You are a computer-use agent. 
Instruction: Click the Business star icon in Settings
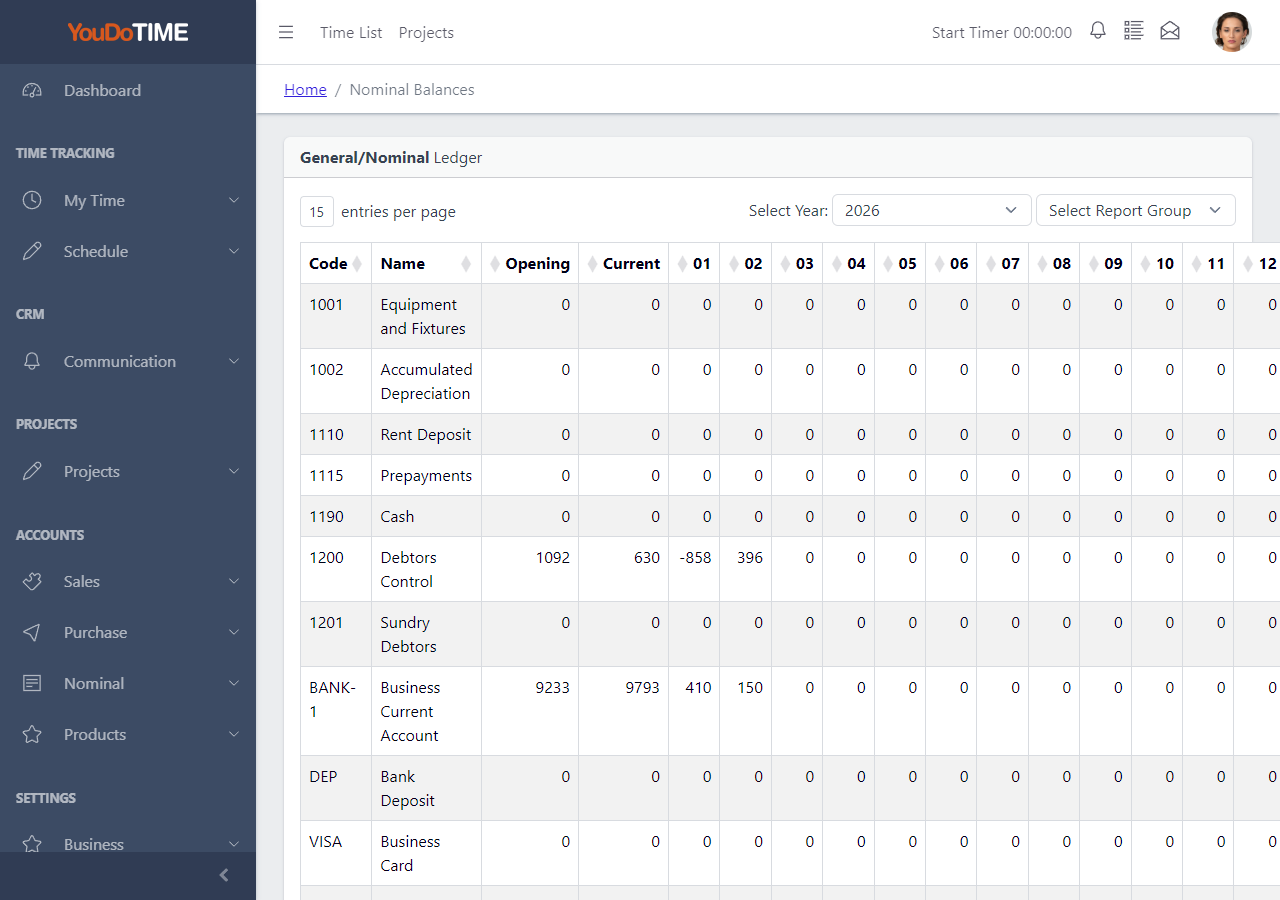[32, 844]
